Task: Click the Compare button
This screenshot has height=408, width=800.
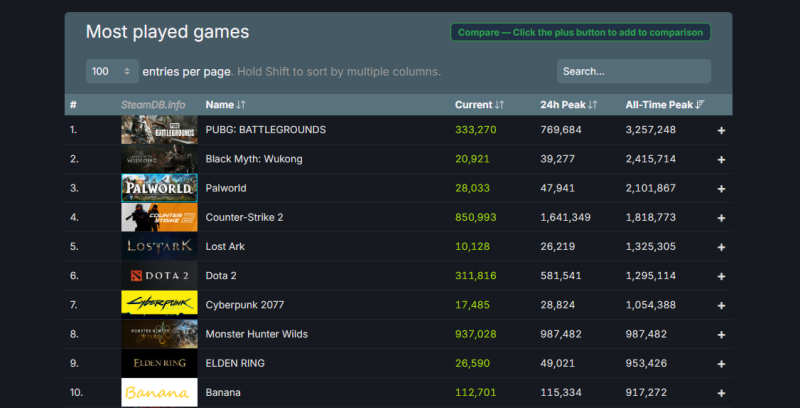Action: tap(580, 32)
